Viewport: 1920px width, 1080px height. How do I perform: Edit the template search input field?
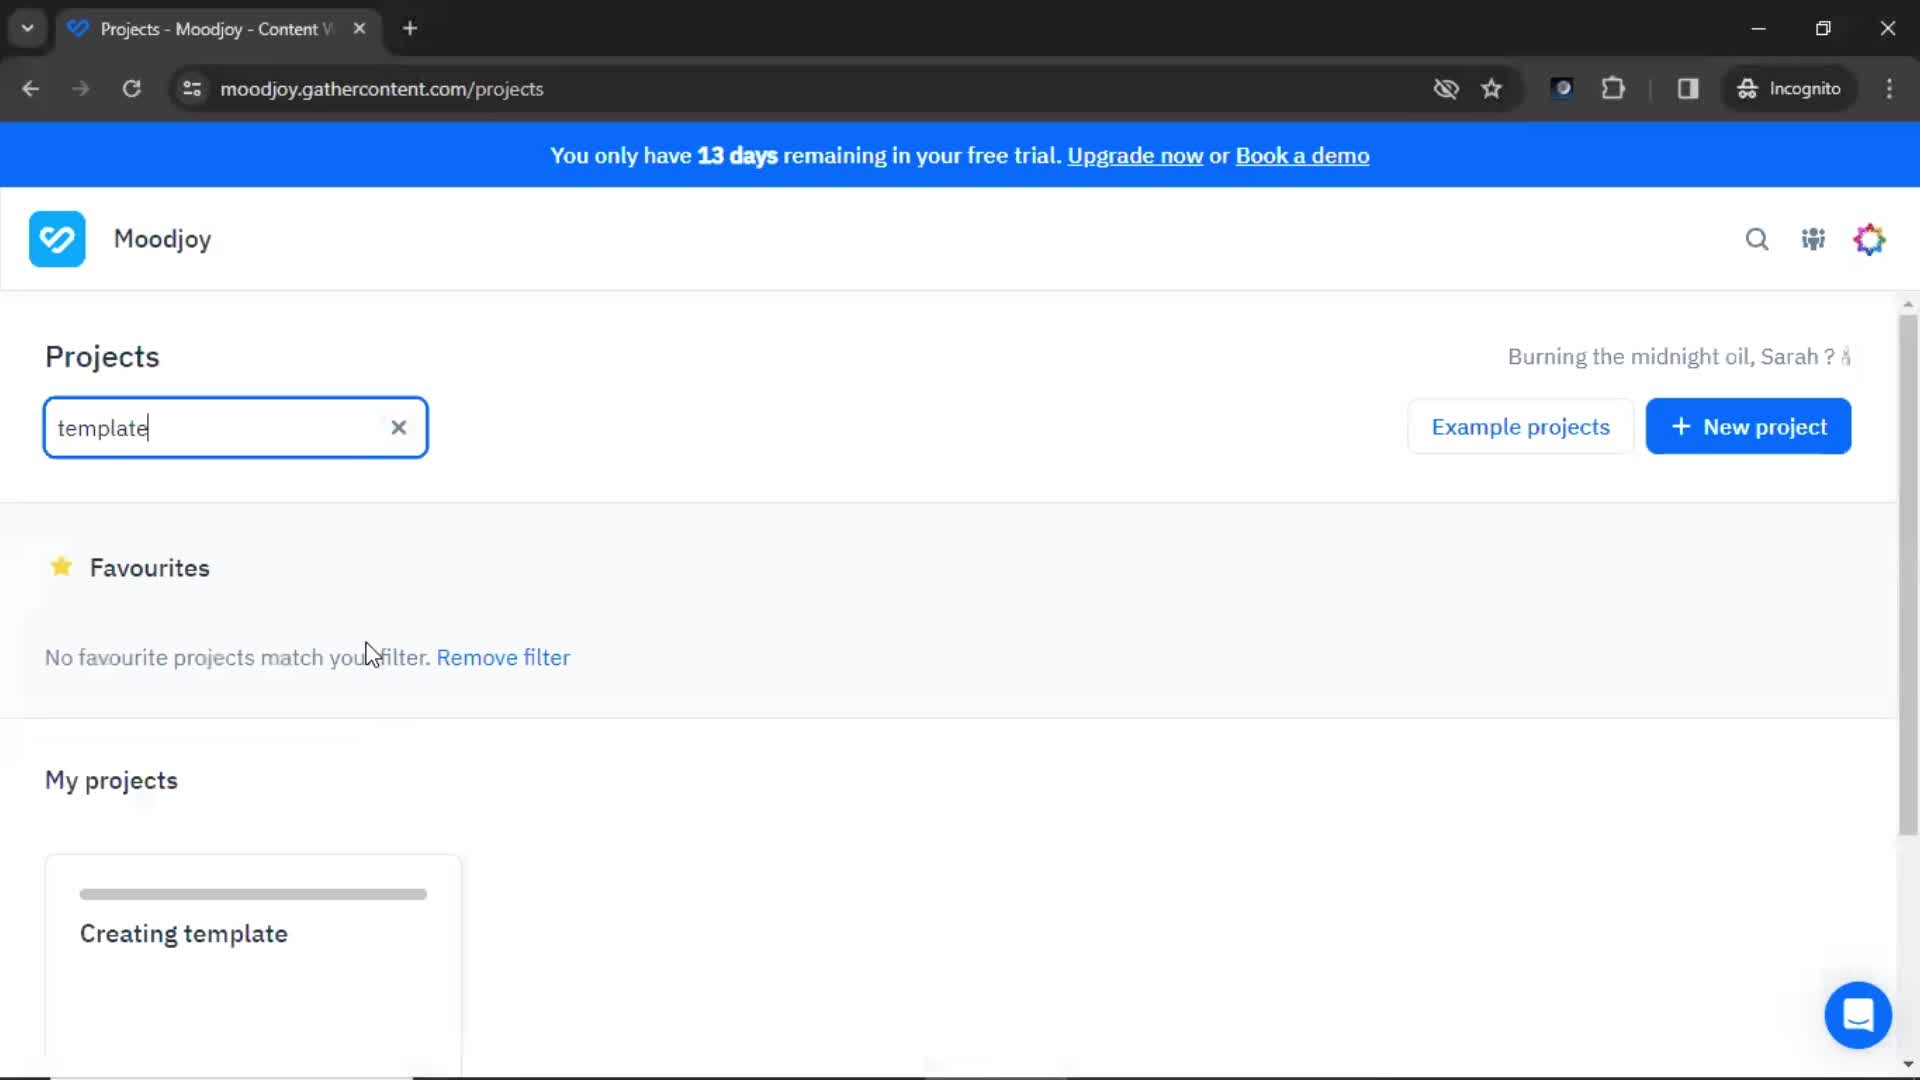tap(236, 426)
